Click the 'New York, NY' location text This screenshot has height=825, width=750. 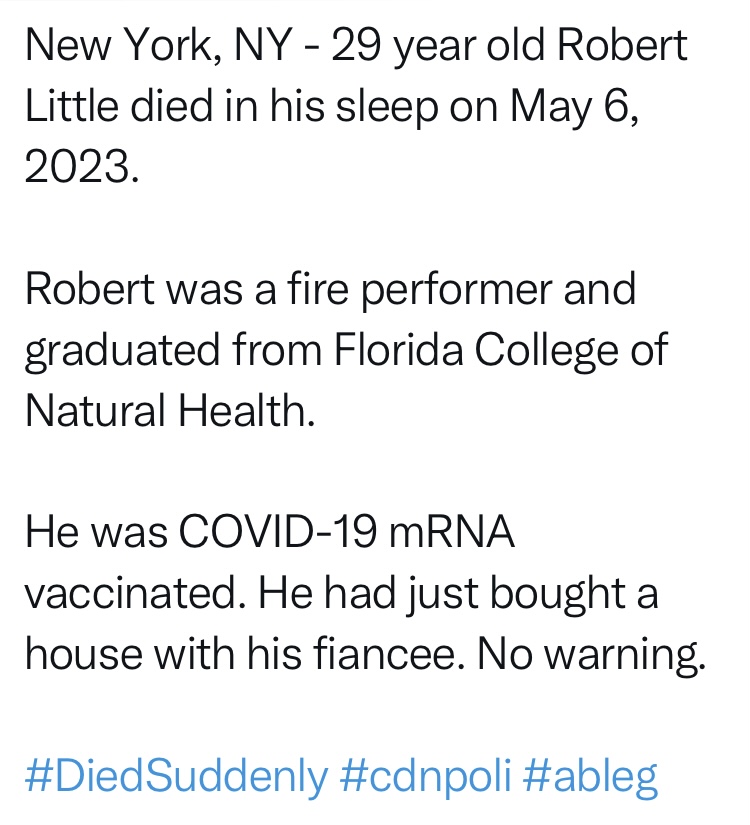pyautogui.click(x=159, y=45)
